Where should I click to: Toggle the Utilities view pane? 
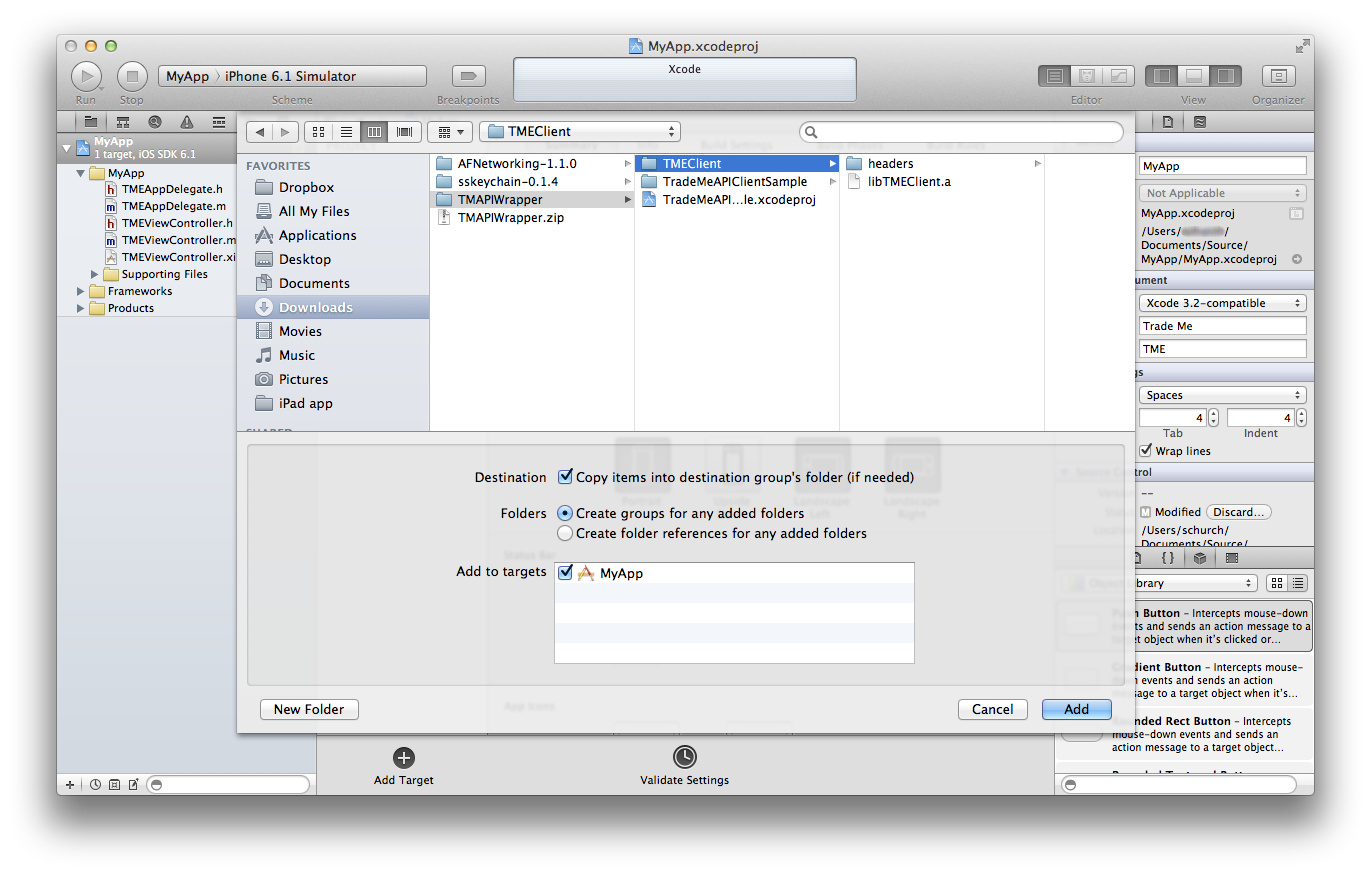(x=1226, y=76)
